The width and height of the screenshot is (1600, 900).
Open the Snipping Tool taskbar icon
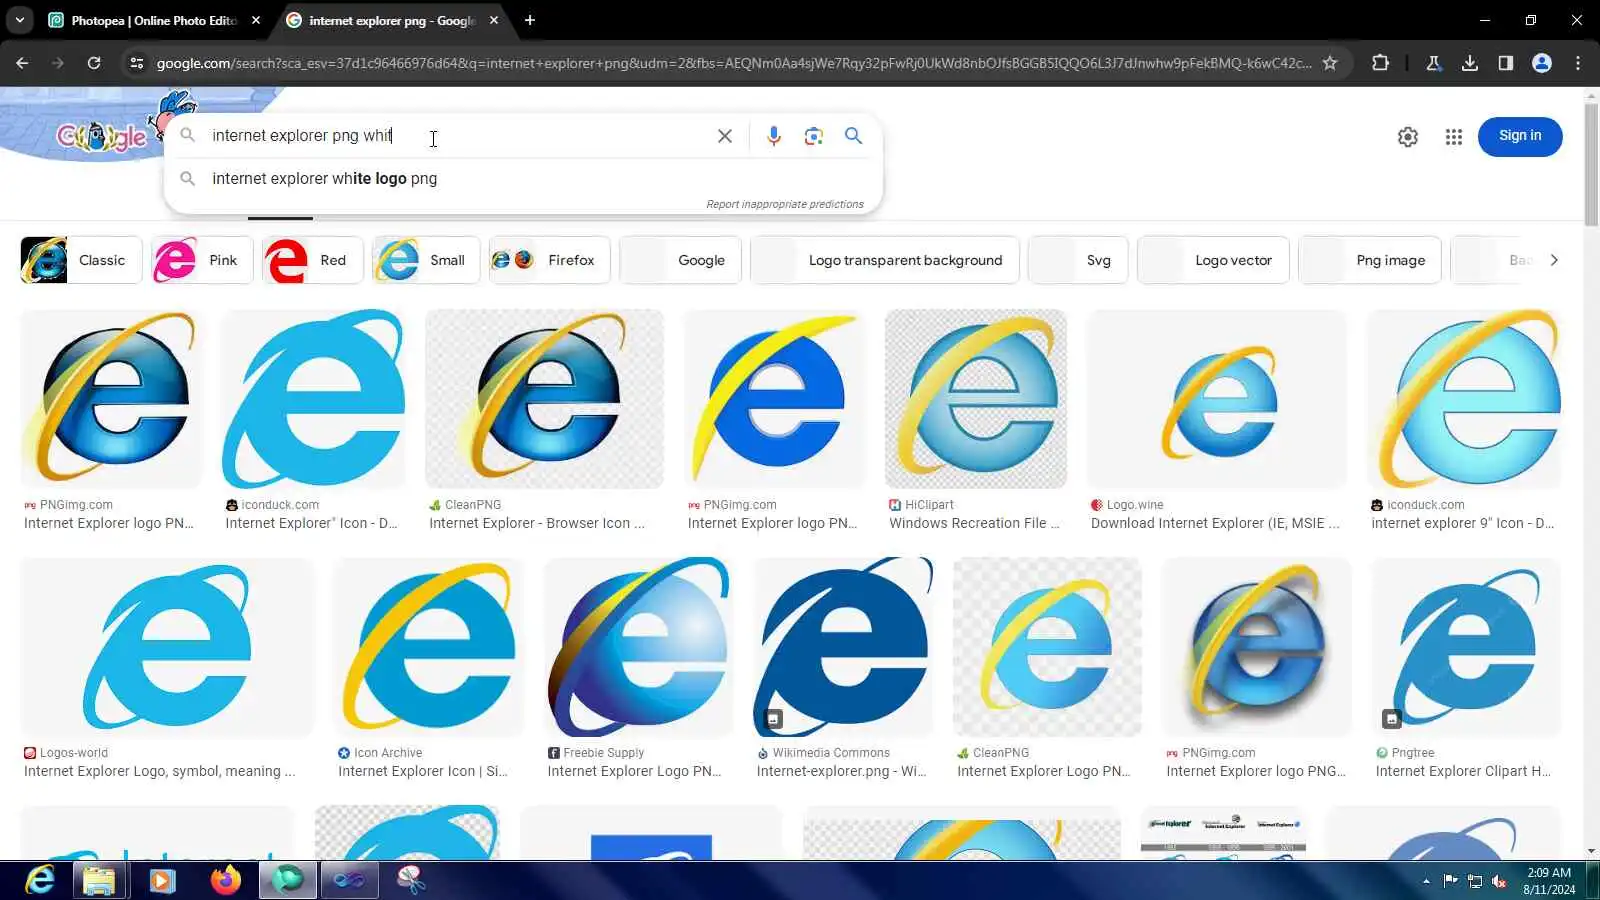[x=411, y=880]
